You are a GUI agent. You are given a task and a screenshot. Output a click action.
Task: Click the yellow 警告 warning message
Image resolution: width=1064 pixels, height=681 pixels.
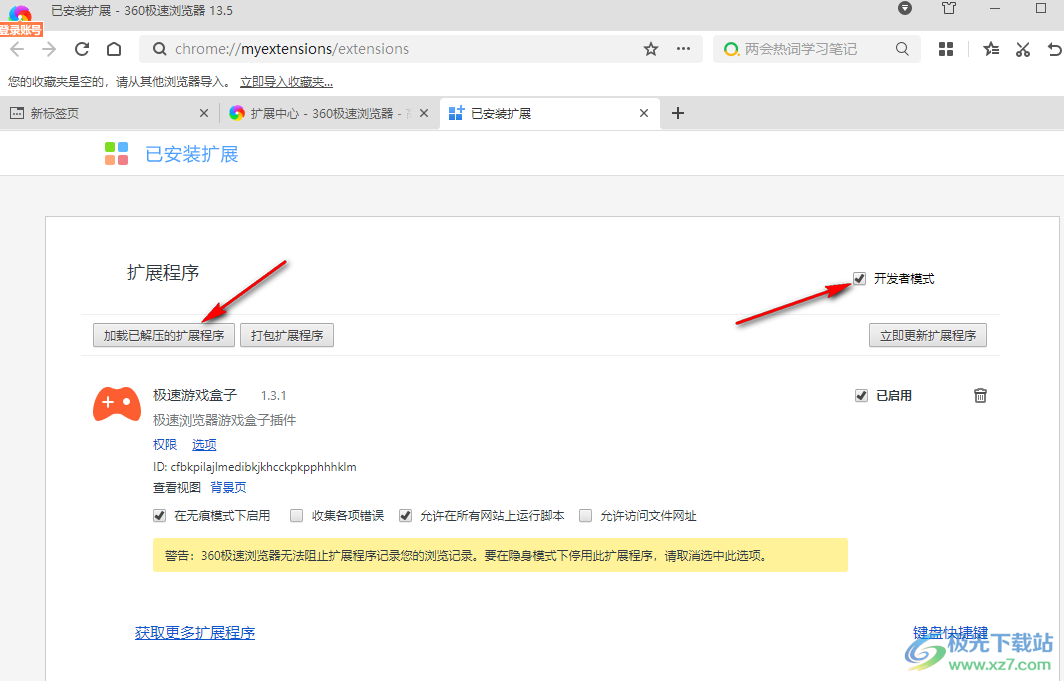(500, 555)
